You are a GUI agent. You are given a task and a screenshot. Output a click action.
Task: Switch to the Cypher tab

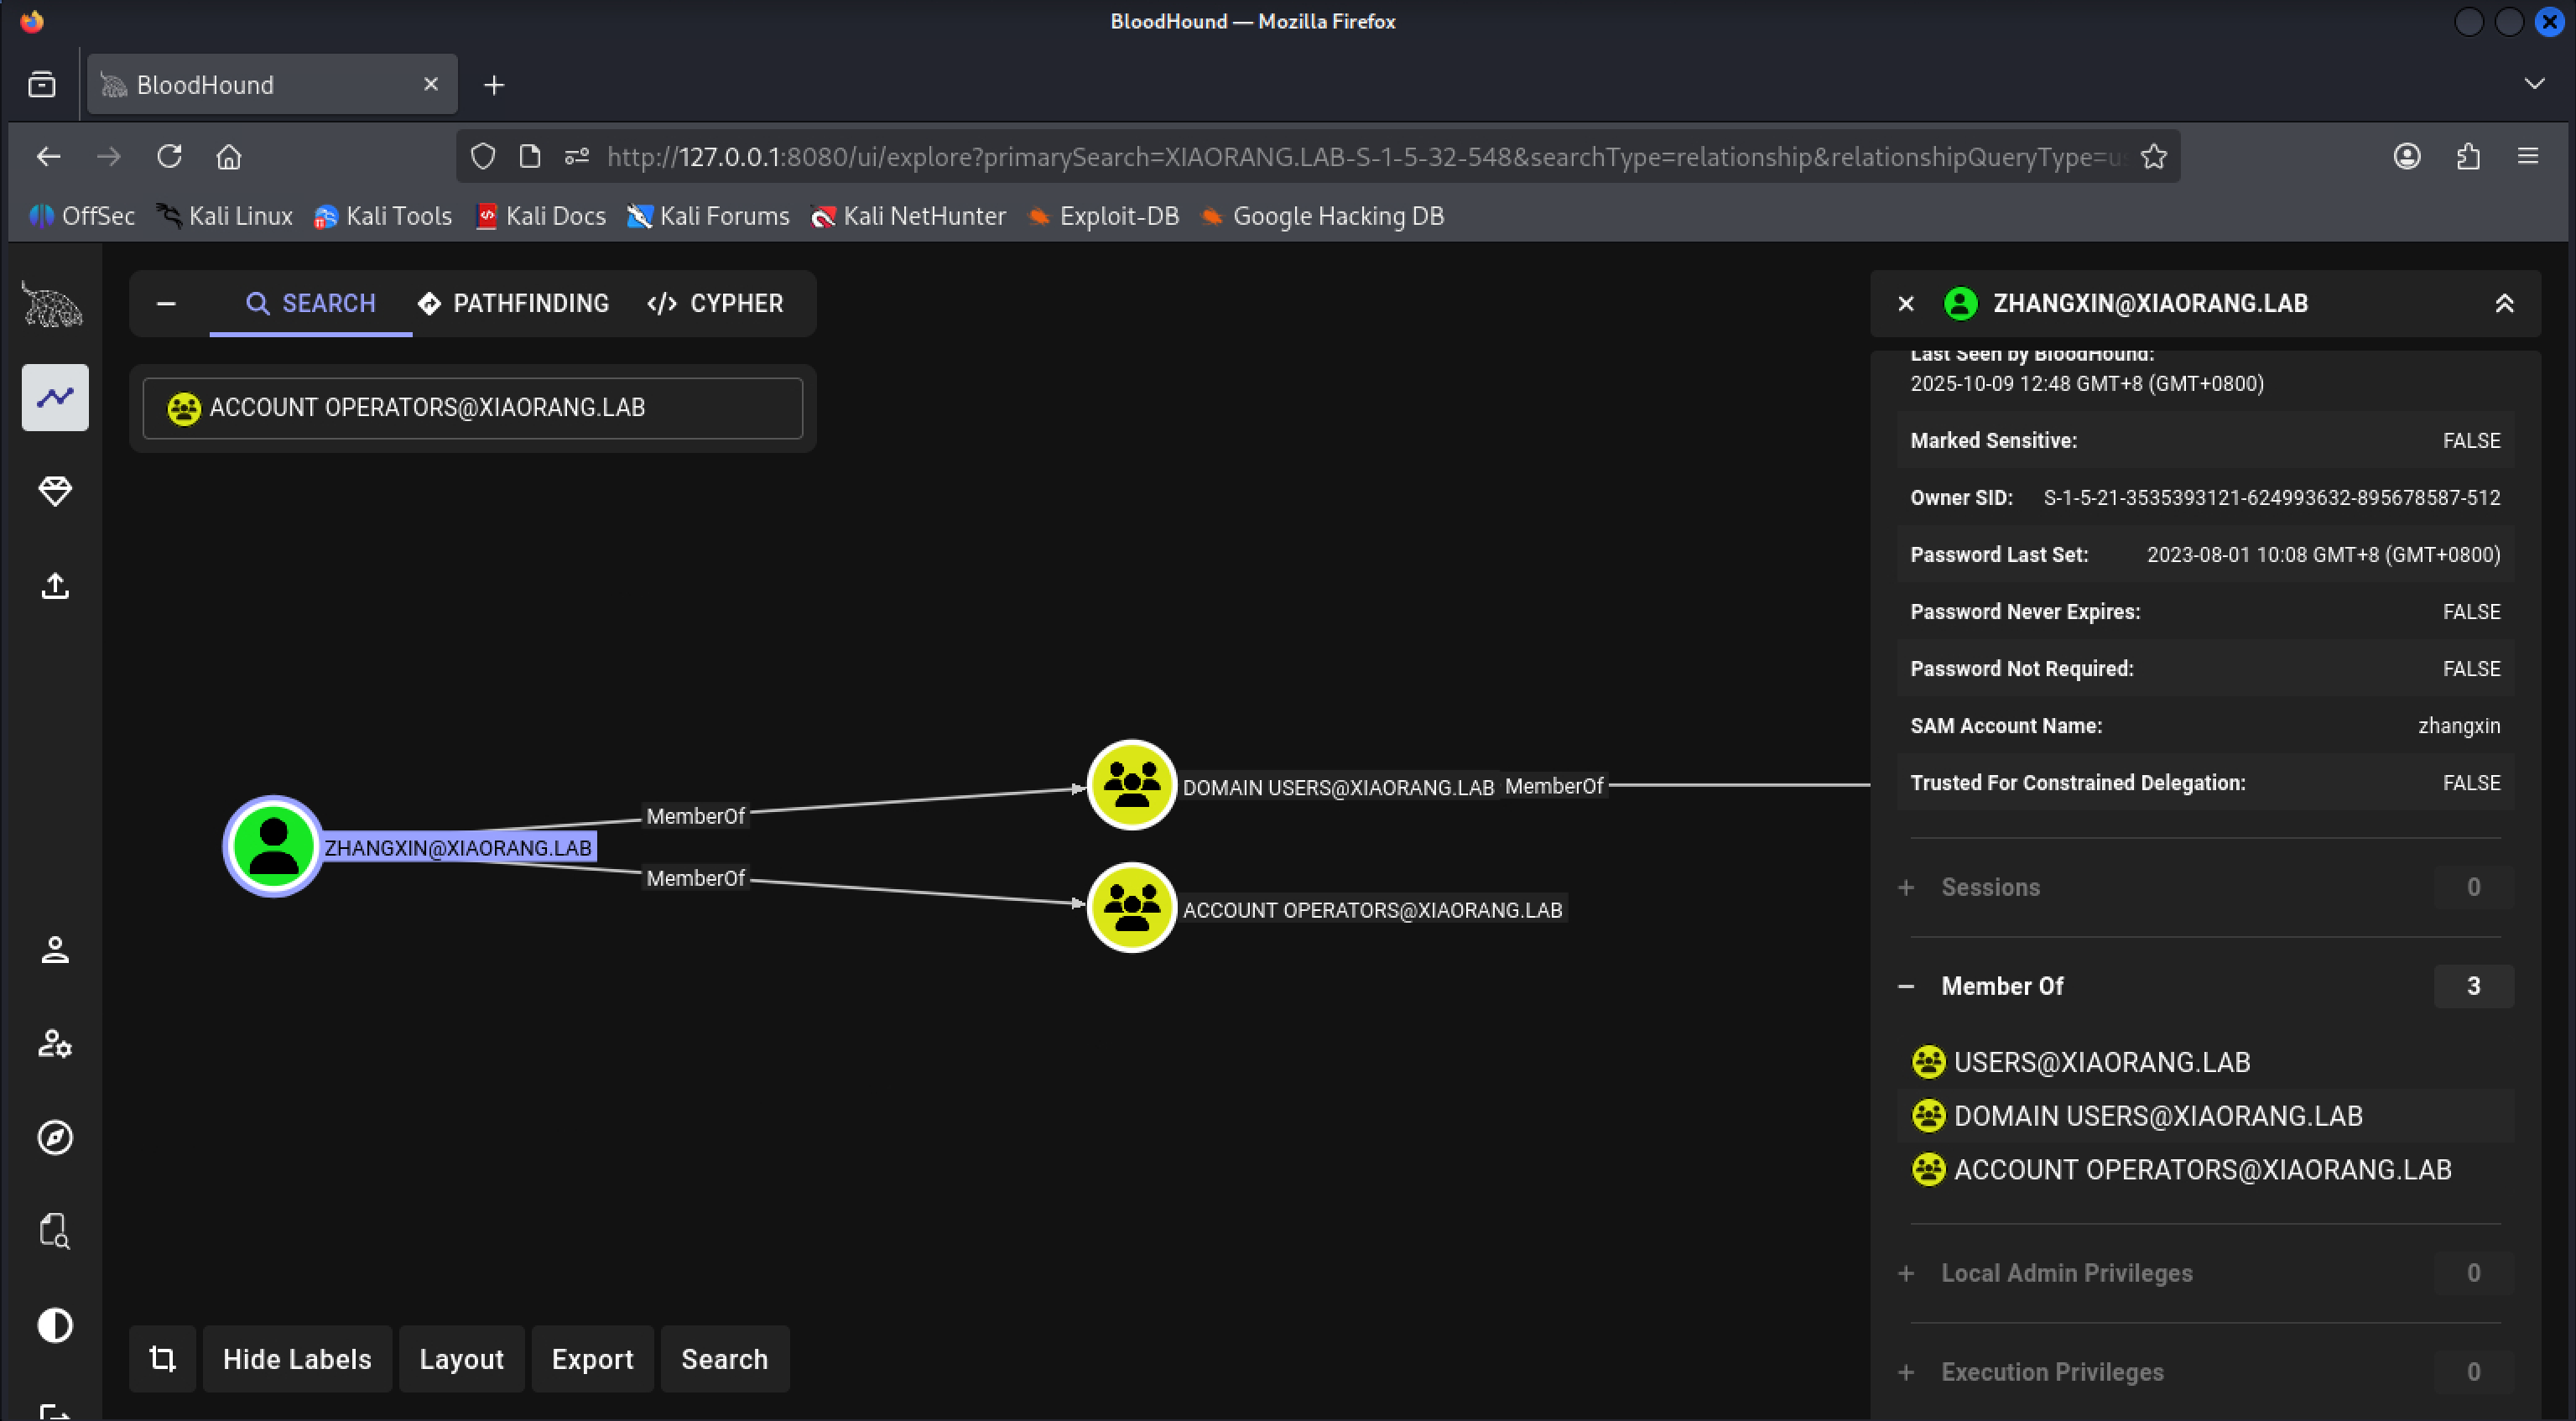(715, 303)
